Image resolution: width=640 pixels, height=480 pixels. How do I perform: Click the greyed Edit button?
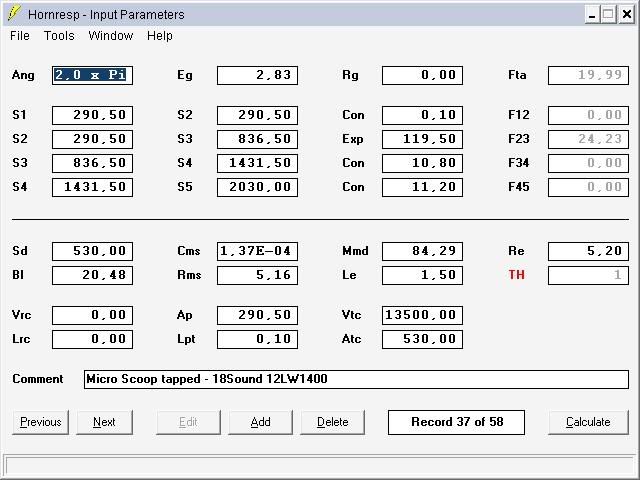[x=188, y=422]
